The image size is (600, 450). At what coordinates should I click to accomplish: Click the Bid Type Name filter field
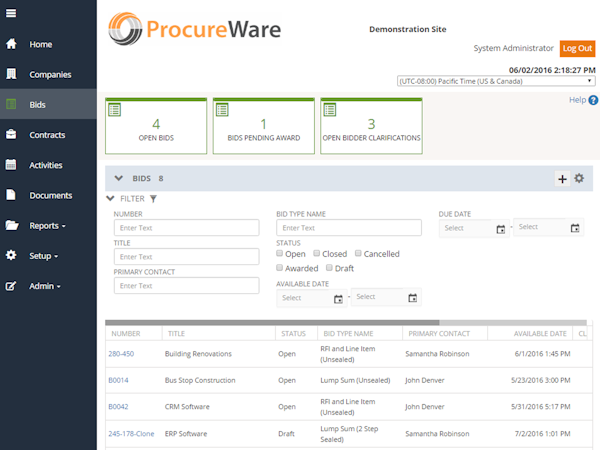pyautogui.click(x=349, y=228)
